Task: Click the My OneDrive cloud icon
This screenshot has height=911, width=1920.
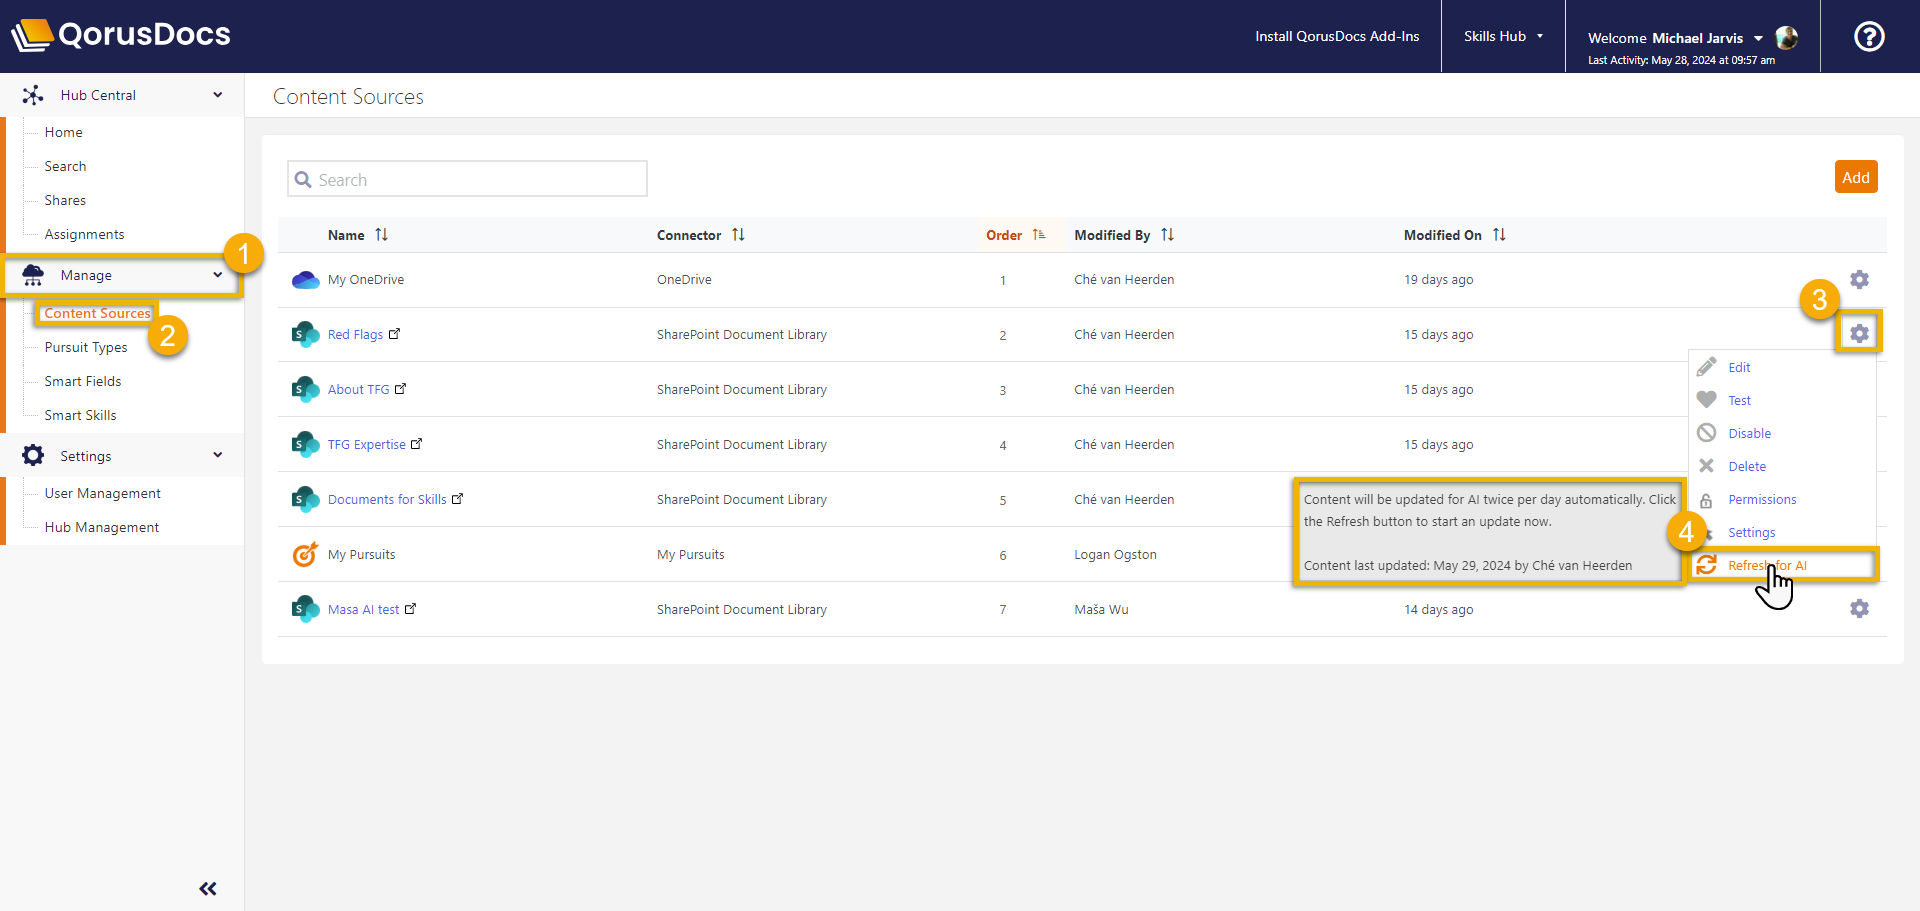Action: pyautogui.click(x=305, y=280)
